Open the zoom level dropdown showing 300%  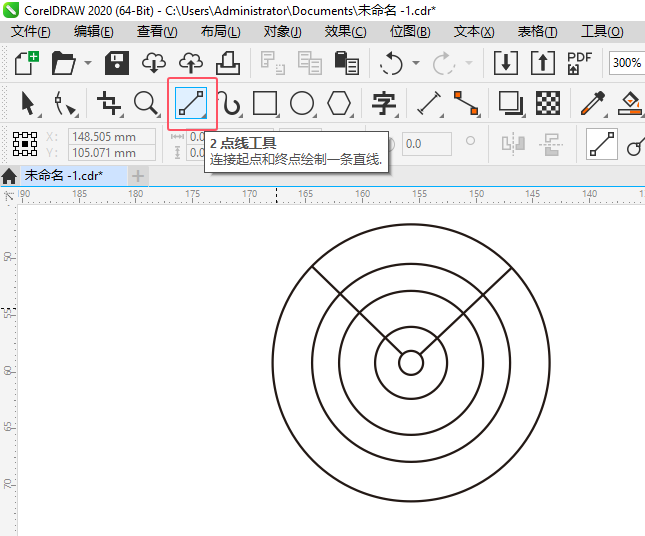click(627, 63)
